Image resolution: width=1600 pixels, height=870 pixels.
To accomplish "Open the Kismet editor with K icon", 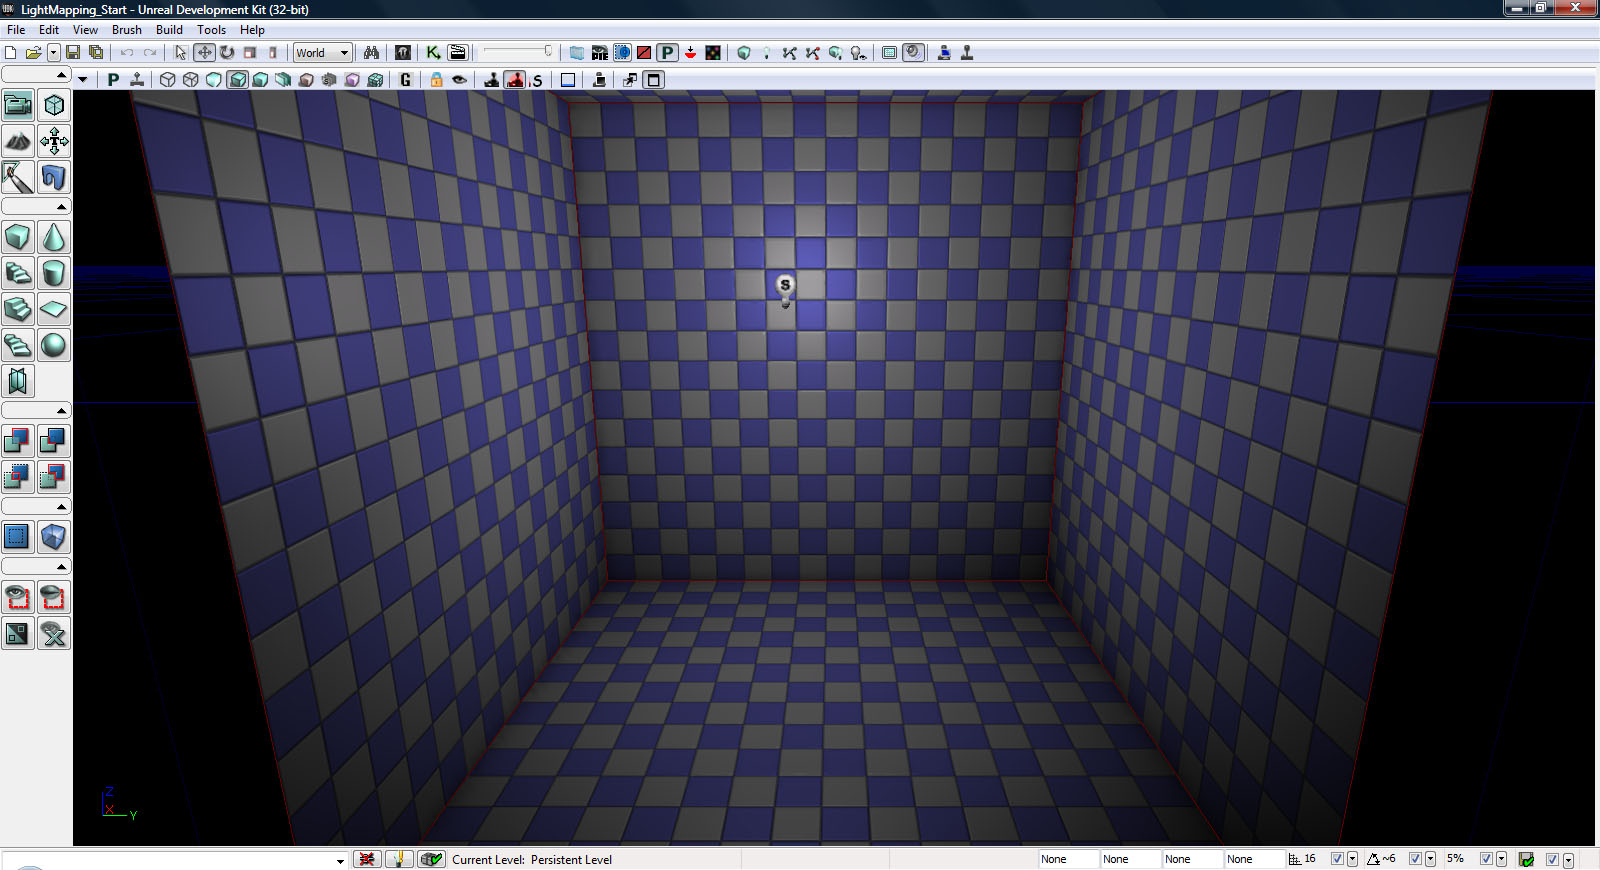I will pyautogui.click(x=434, y=53).
